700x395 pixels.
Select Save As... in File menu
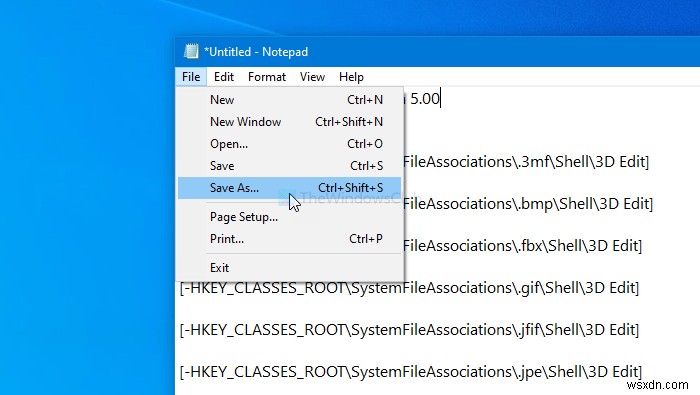[x=289, y=188]
